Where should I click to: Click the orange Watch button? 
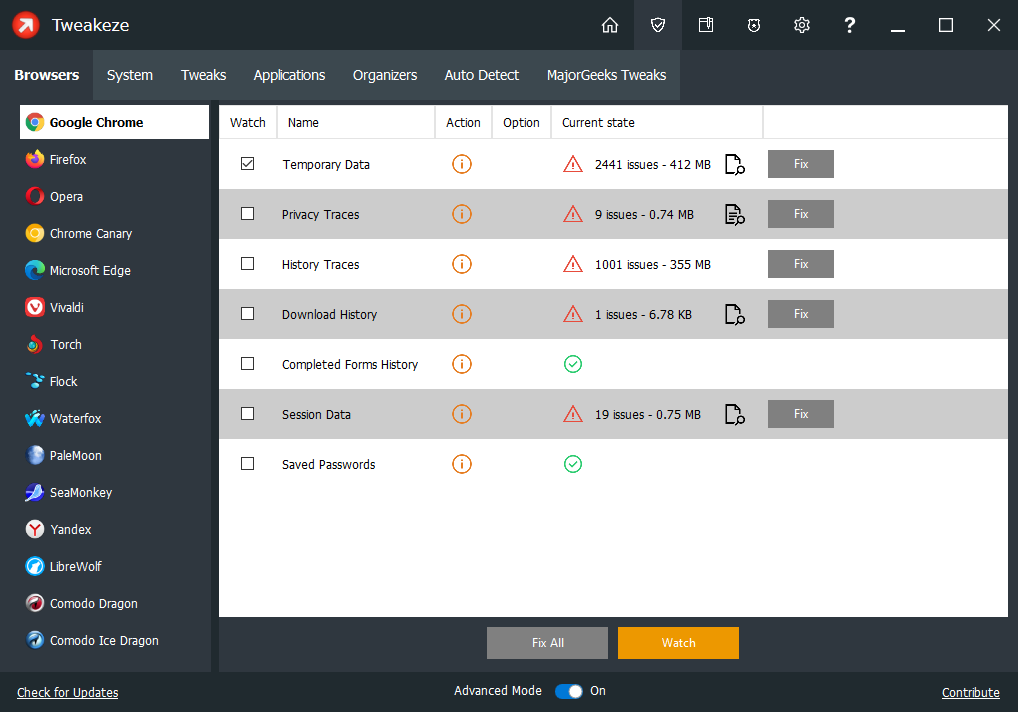678,643
